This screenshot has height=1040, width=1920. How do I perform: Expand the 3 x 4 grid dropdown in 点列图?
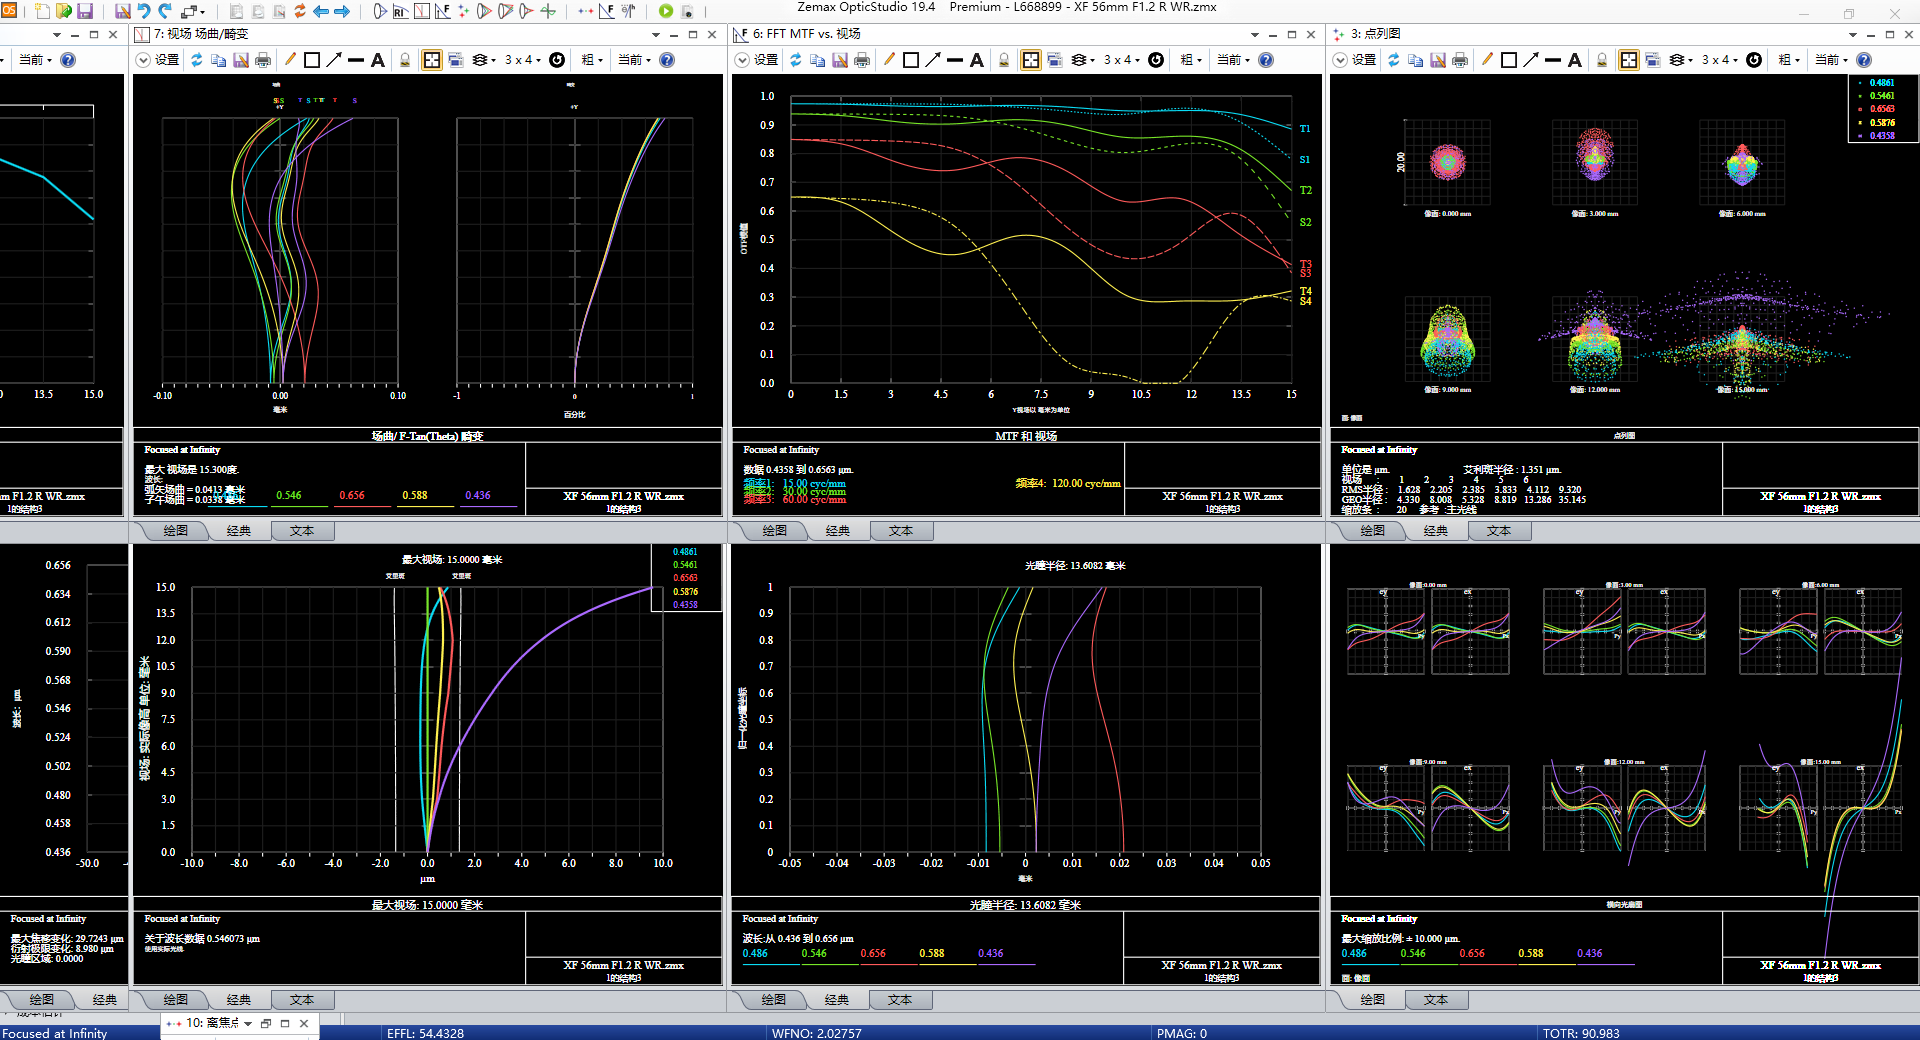pos(1721,60)
